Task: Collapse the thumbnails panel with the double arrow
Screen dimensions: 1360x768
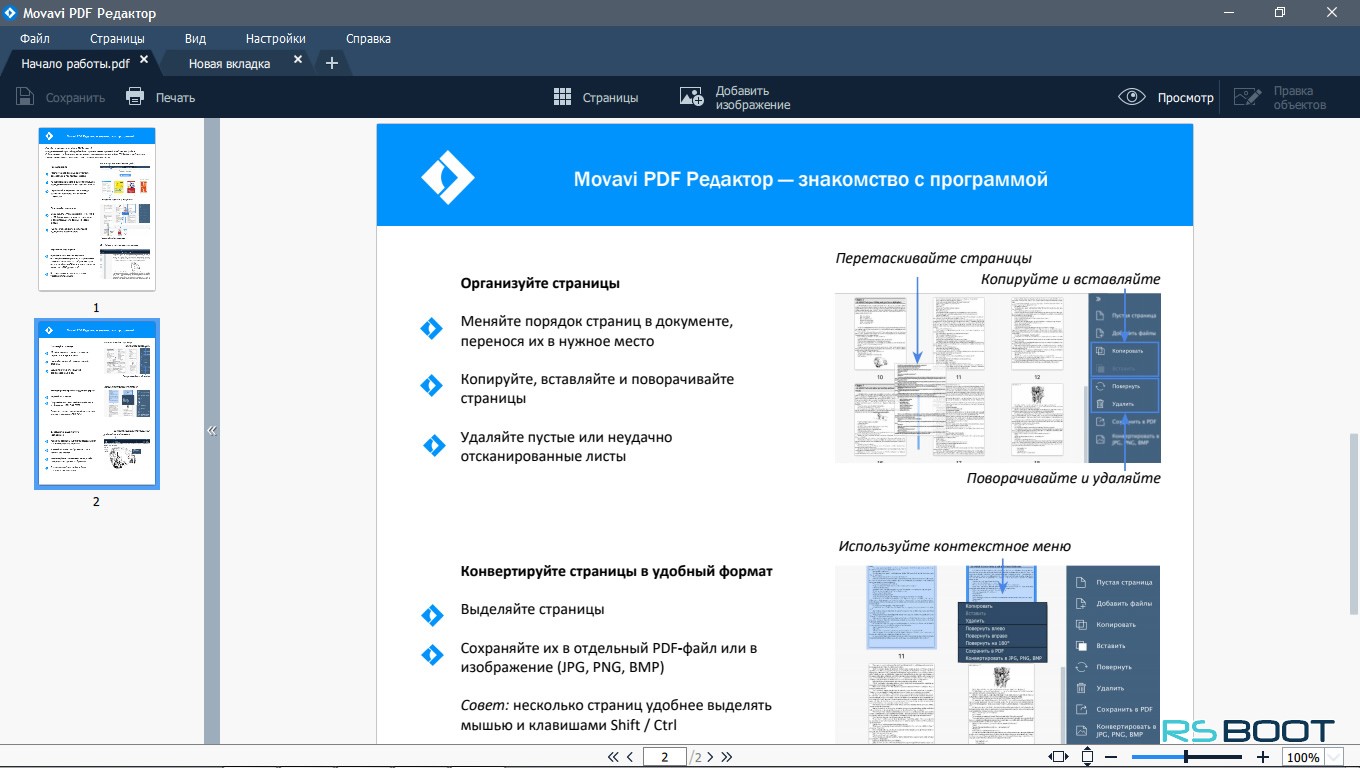Action: click(x=212, y=431)
